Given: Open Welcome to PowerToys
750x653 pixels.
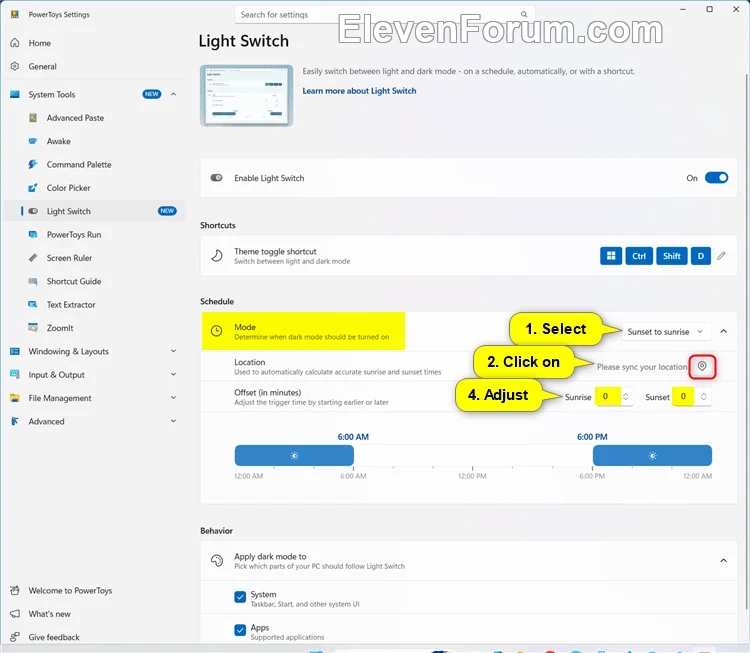Looking at the screenshot, I should 70,590.
